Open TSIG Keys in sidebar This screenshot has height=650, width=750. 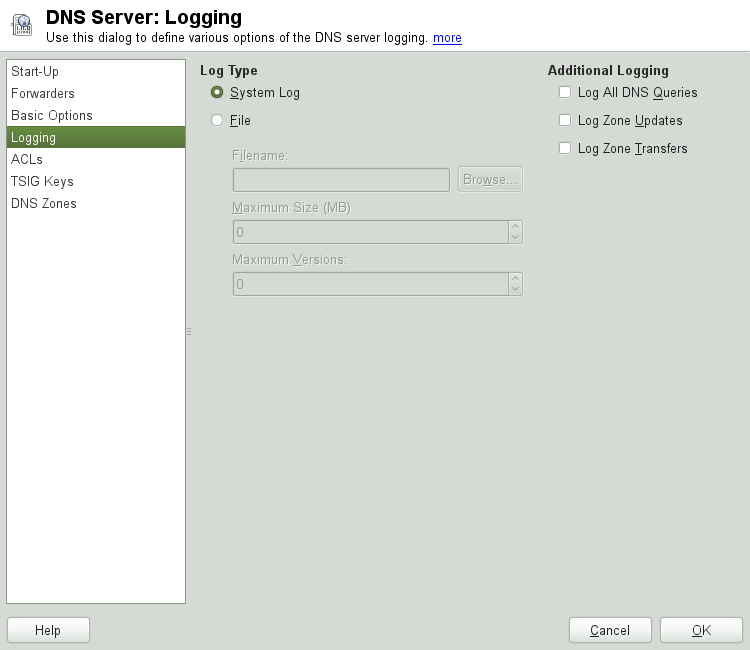click(96, 181)
